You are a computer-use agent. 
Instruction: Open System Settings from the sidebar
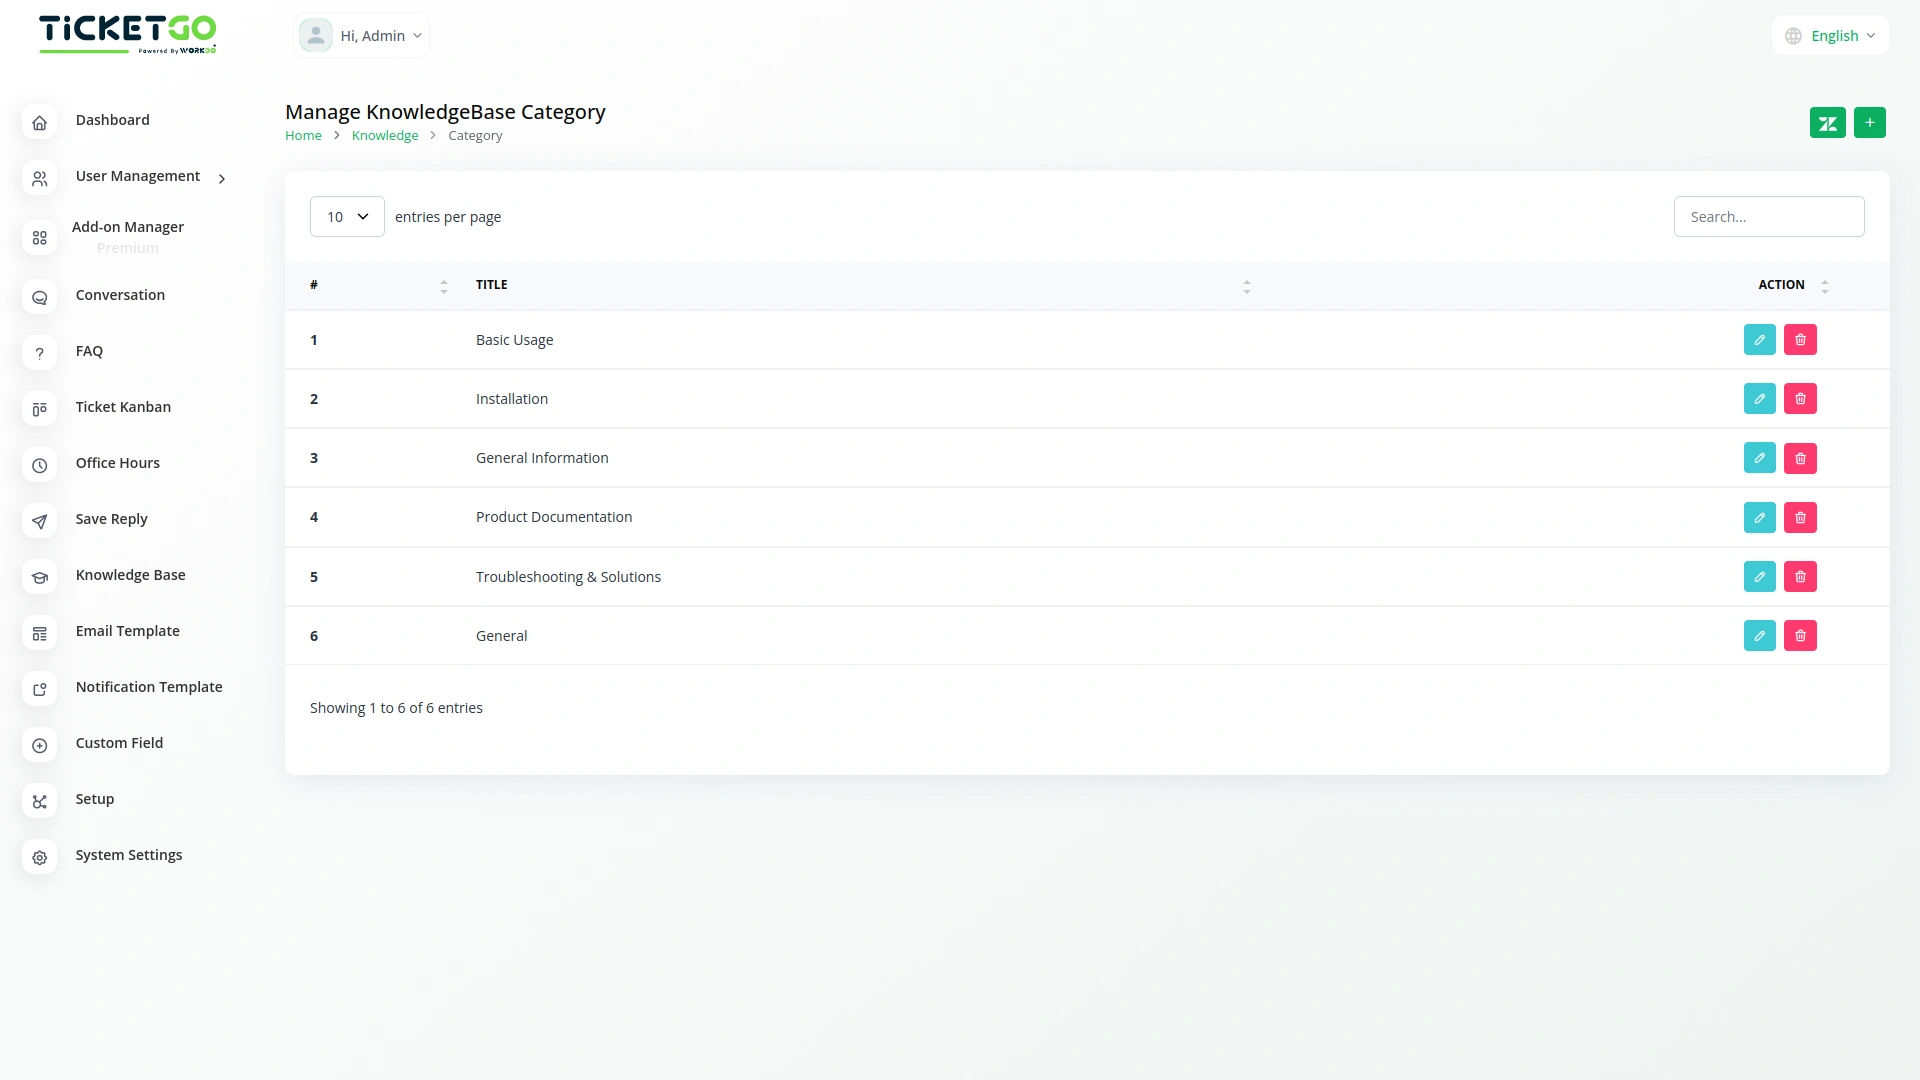point(129,855)
